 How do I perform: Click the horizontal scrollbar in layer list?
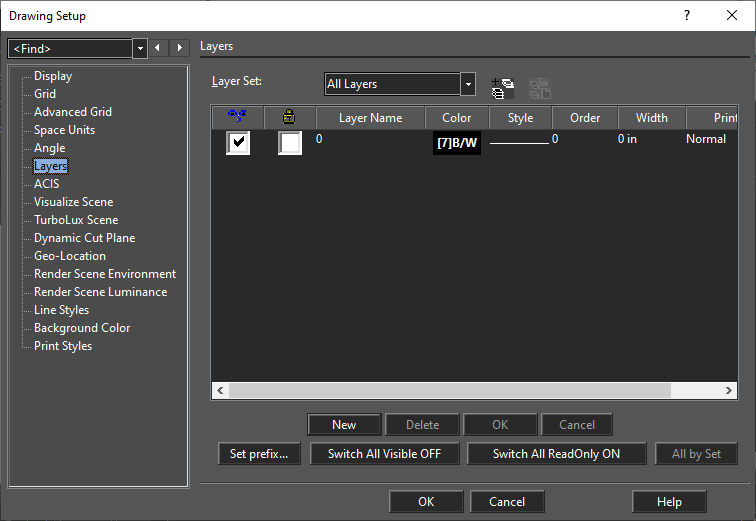pos(450,390)
